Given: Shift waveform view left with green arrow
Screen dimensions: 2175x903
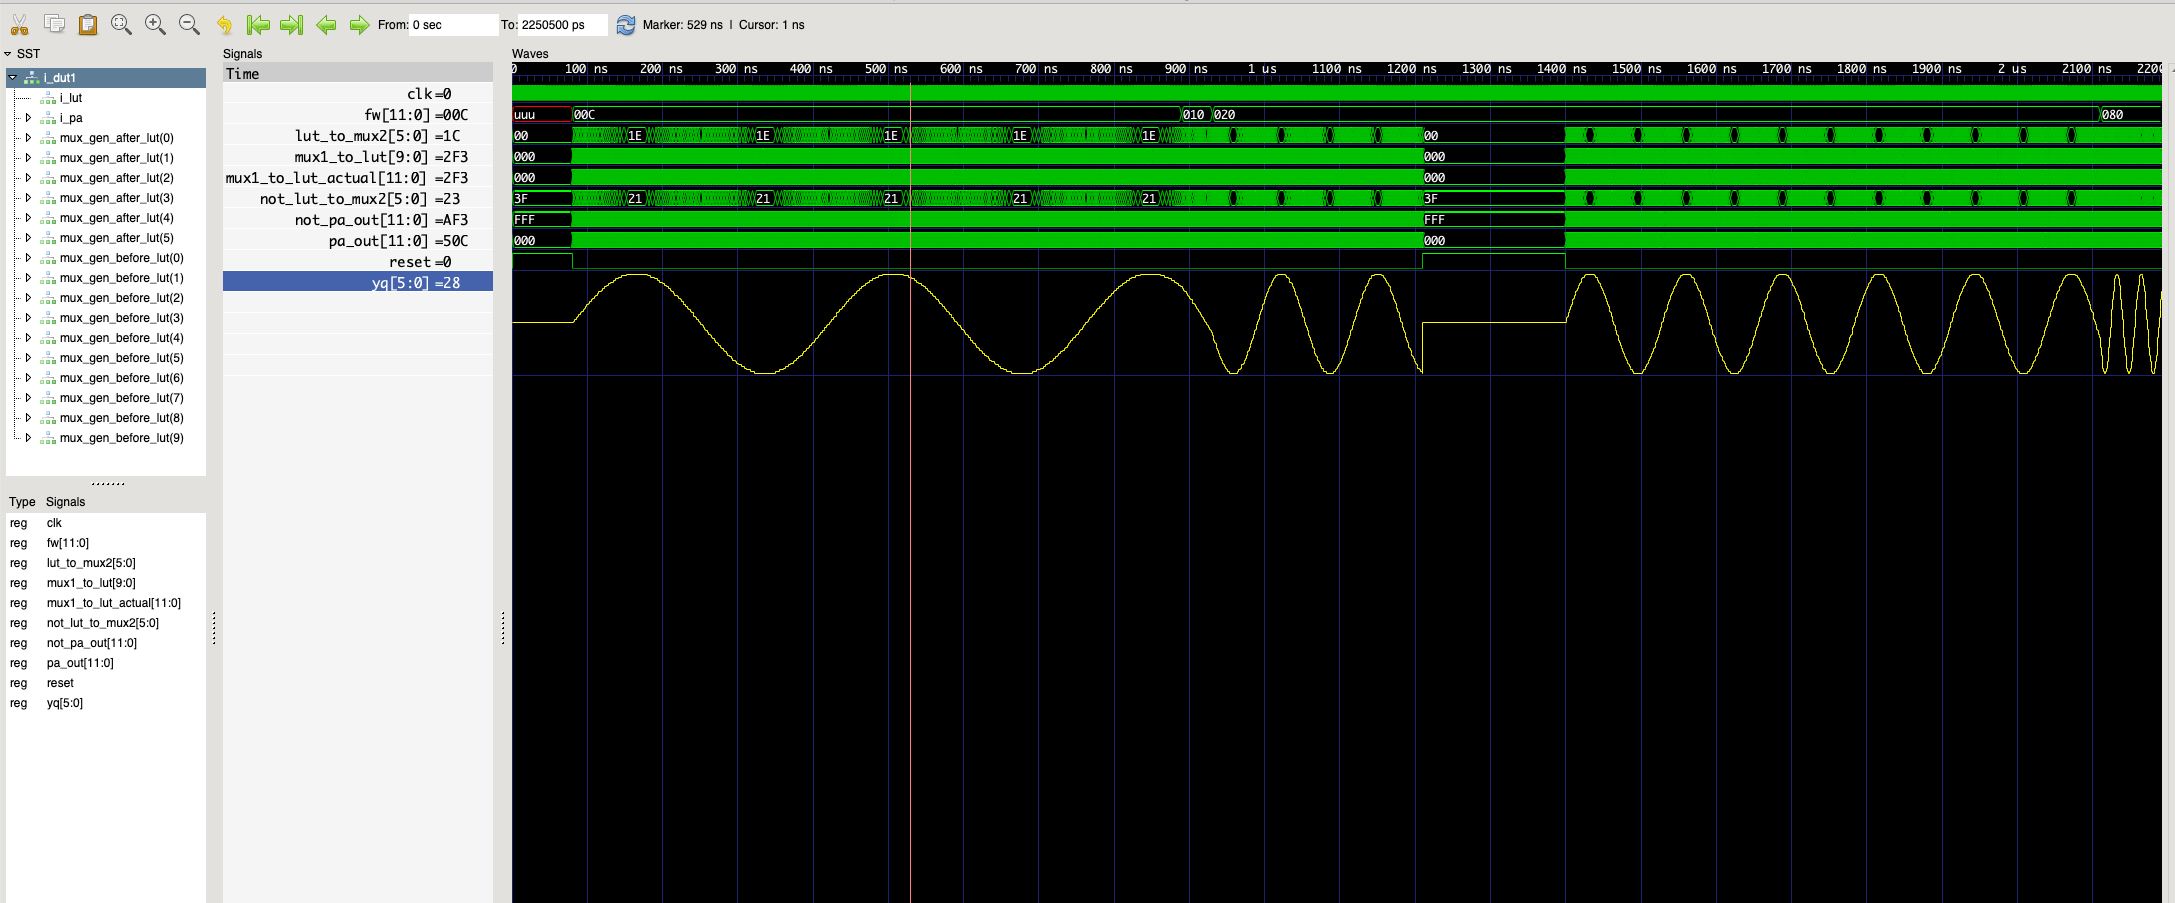Looking at the screenshot, I should click(x=326, y=24).
